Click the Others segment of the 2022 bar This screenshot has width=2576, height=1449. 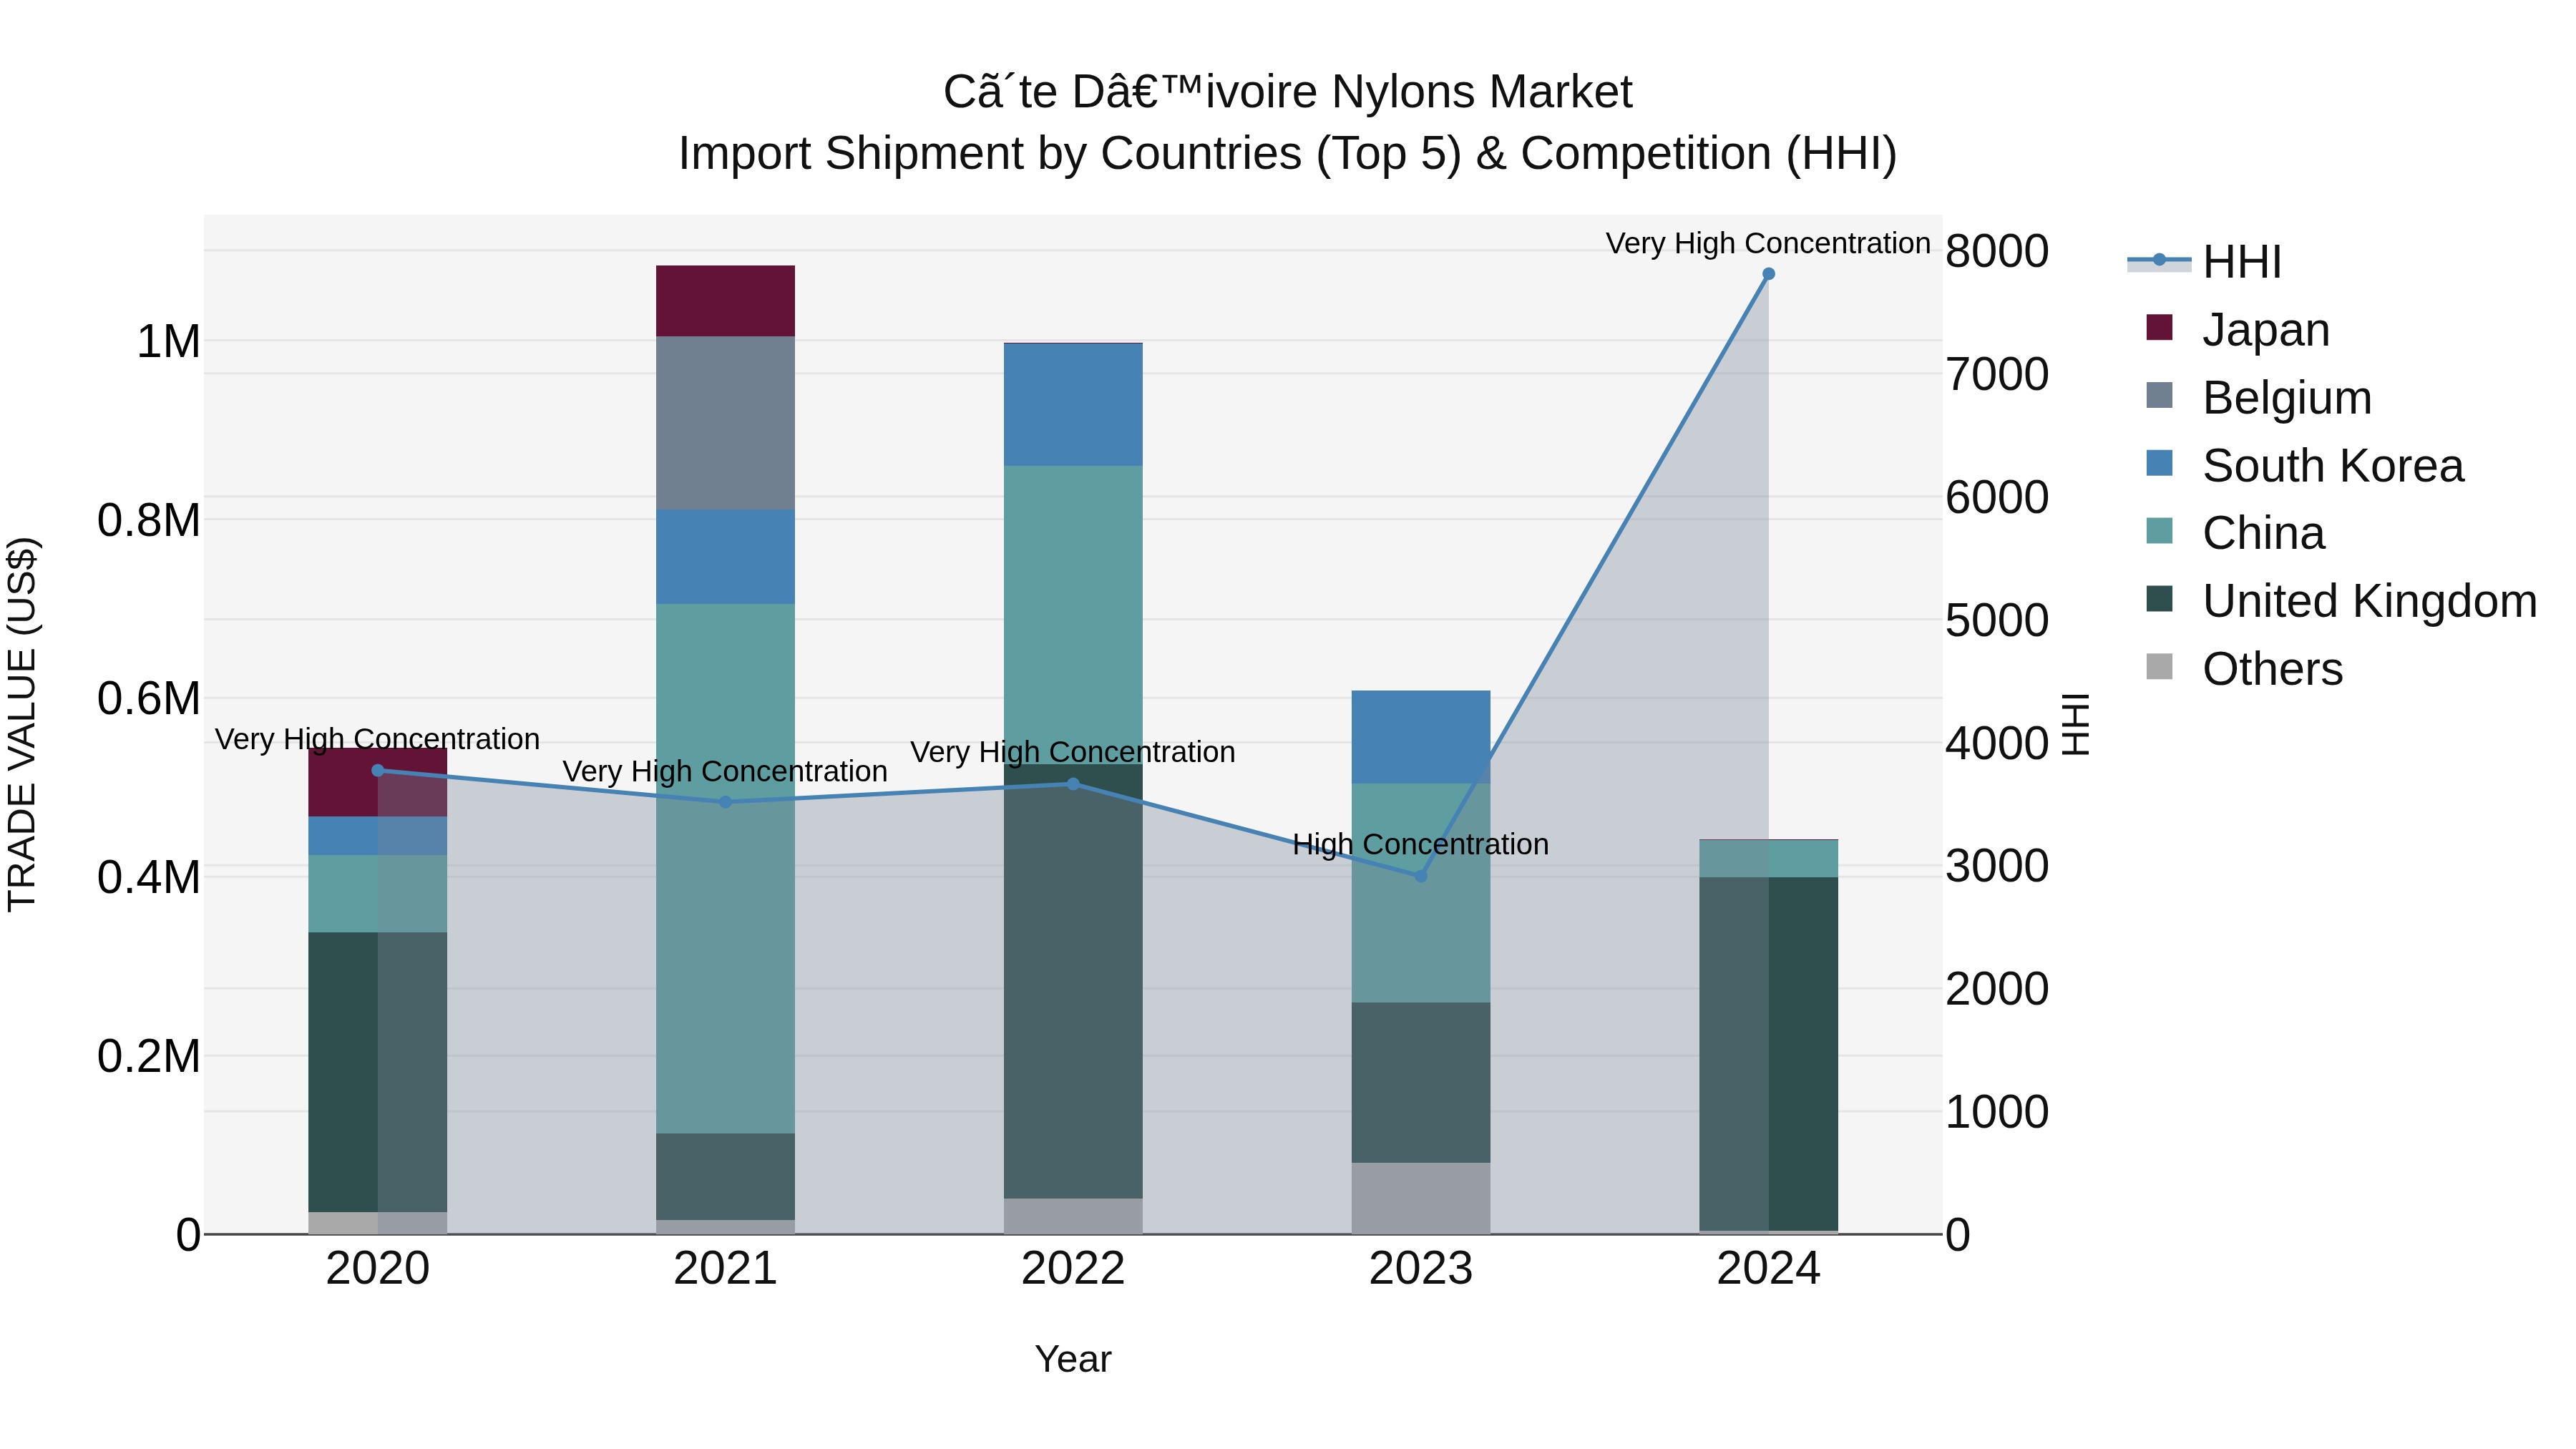1073,1216
